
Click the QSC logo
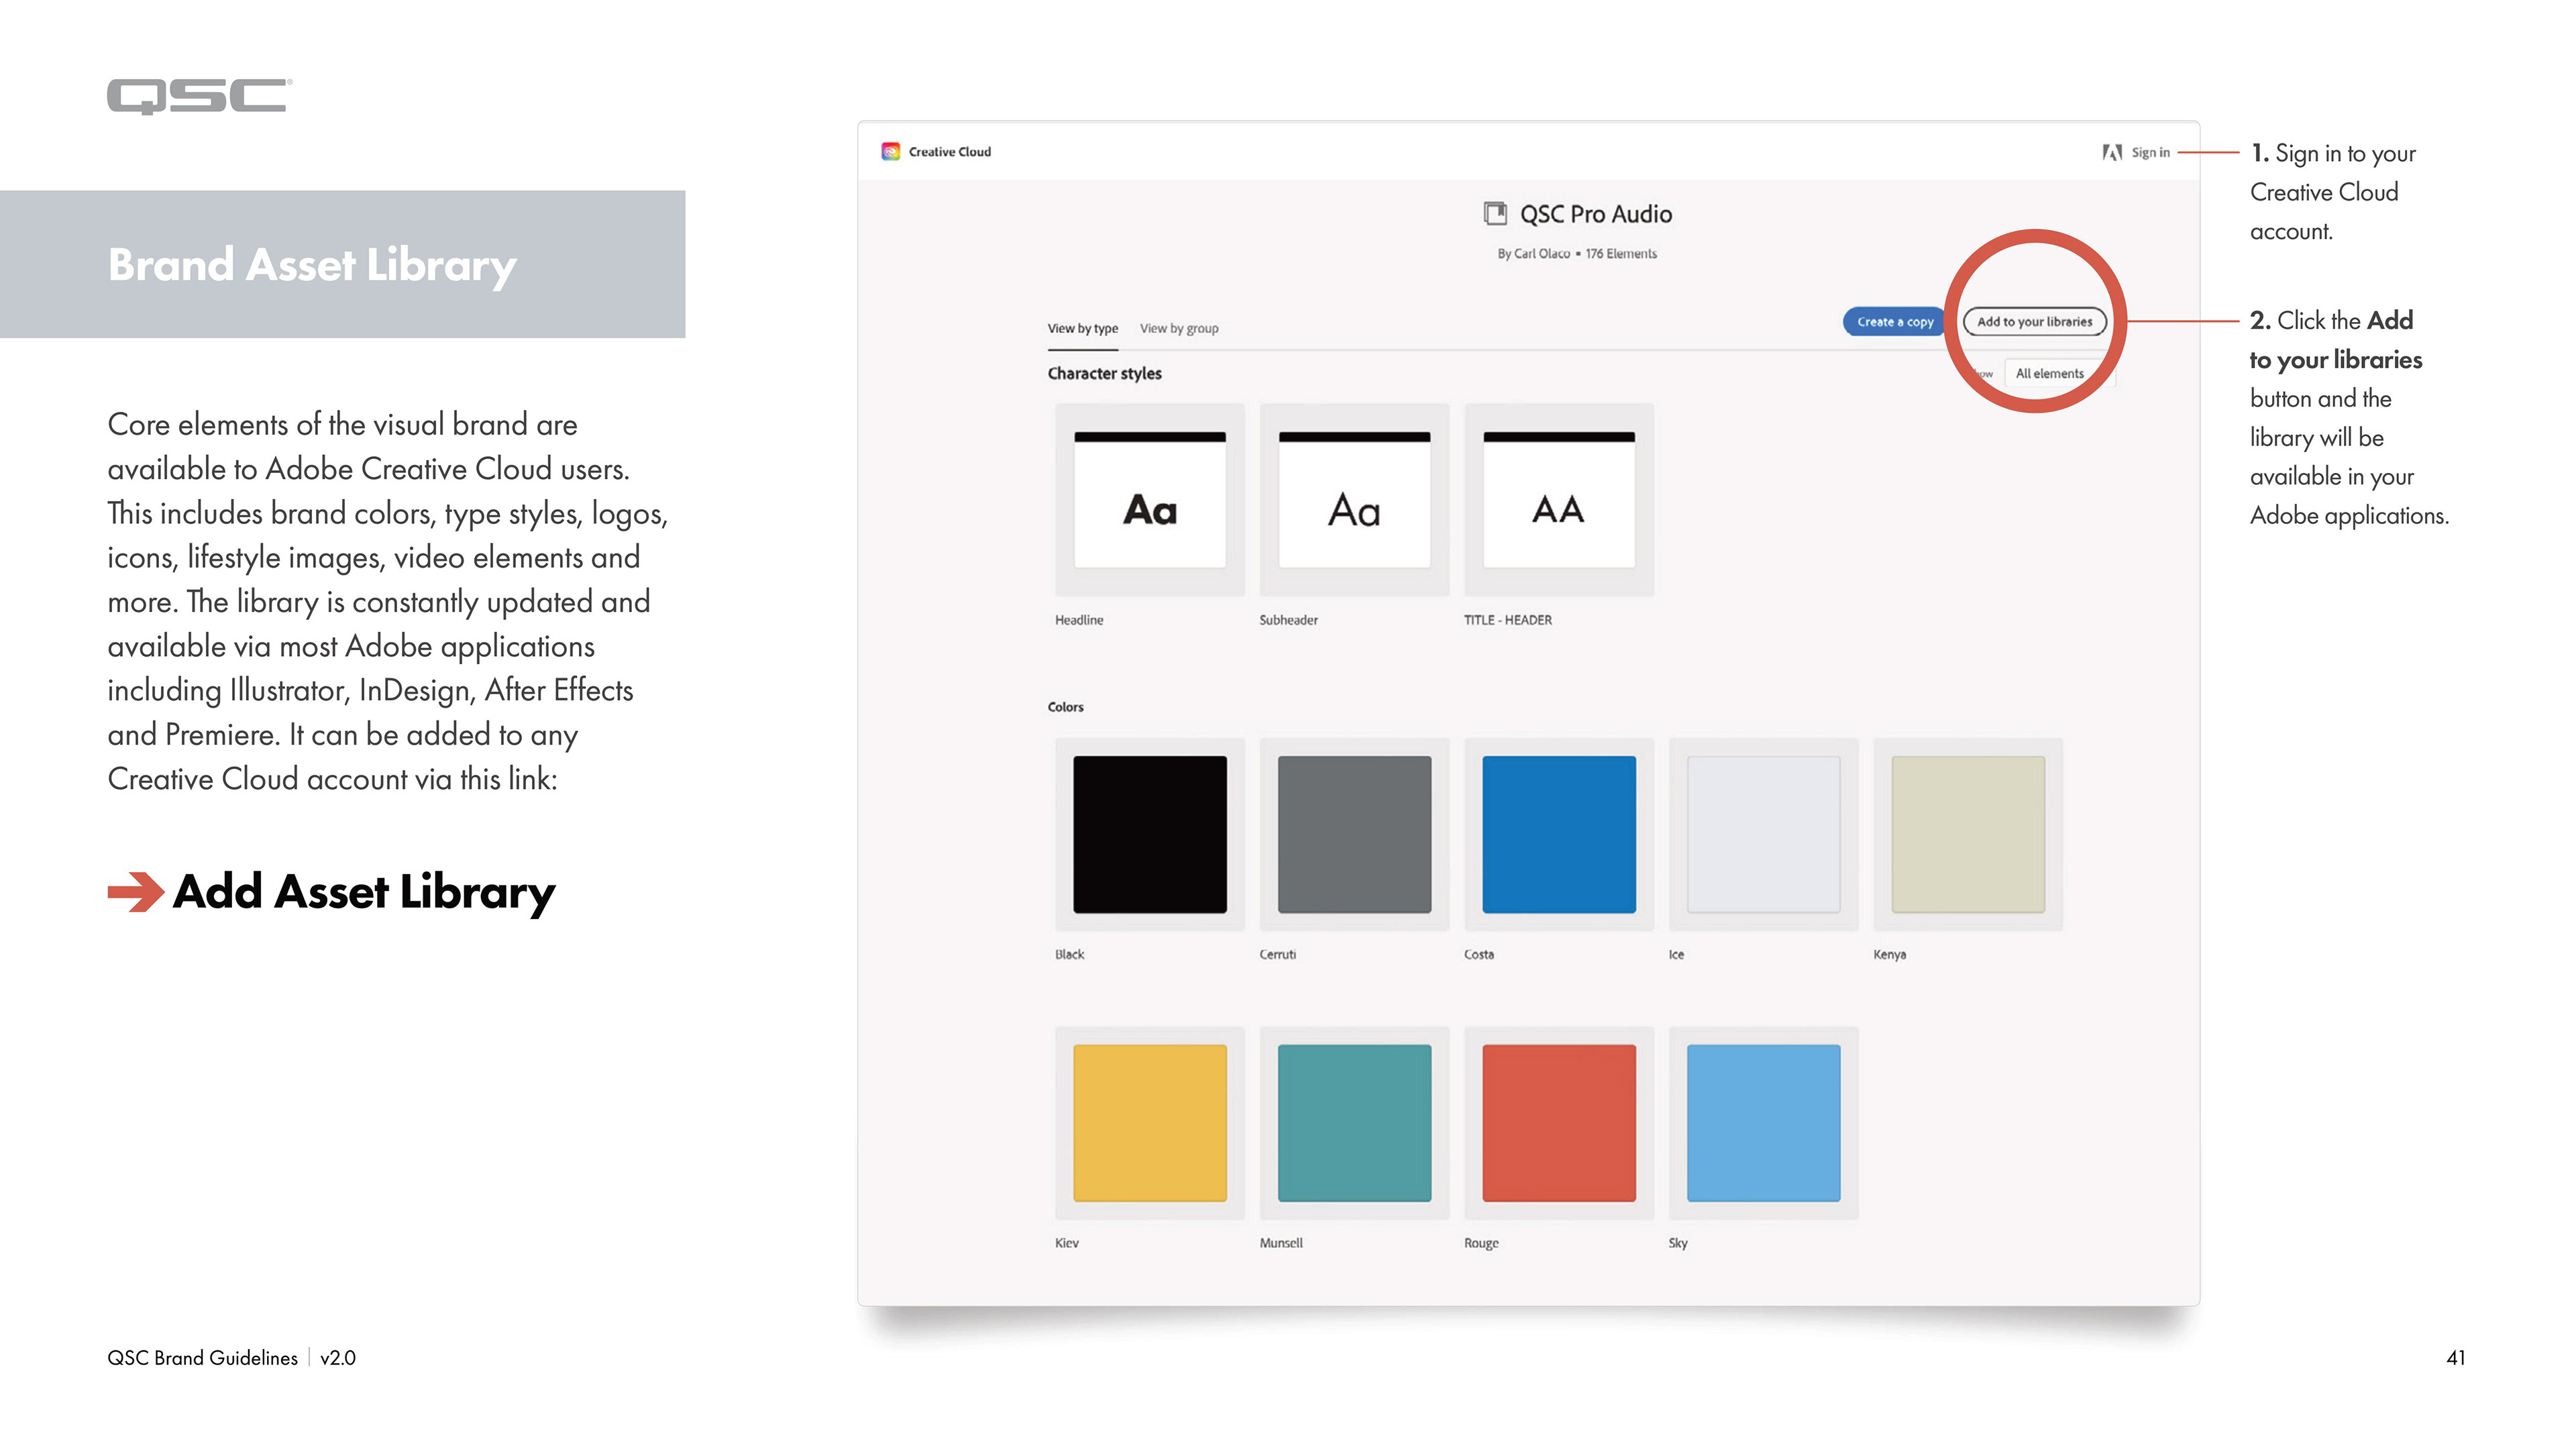tap(199, 97)
